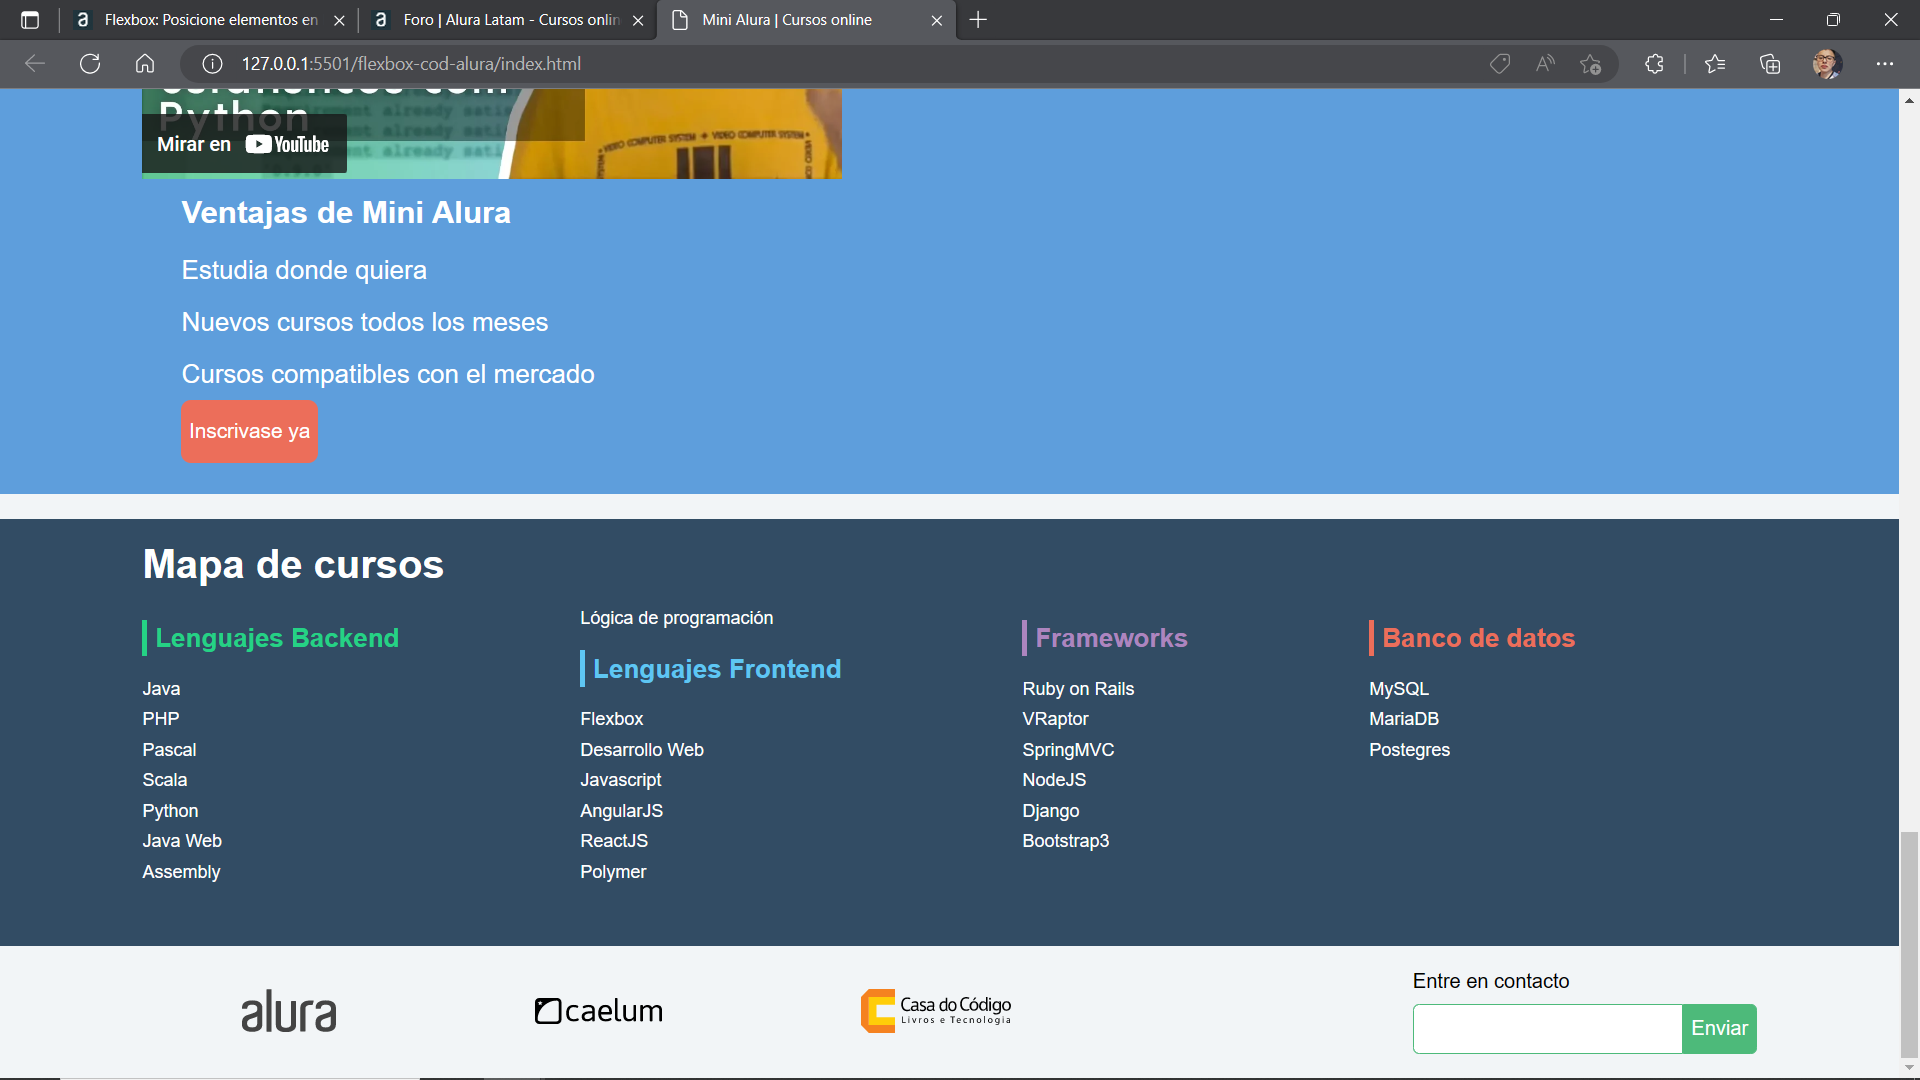Select the ReactJS course link
The image size is (1920, 1080).
[x=615, y=840]
